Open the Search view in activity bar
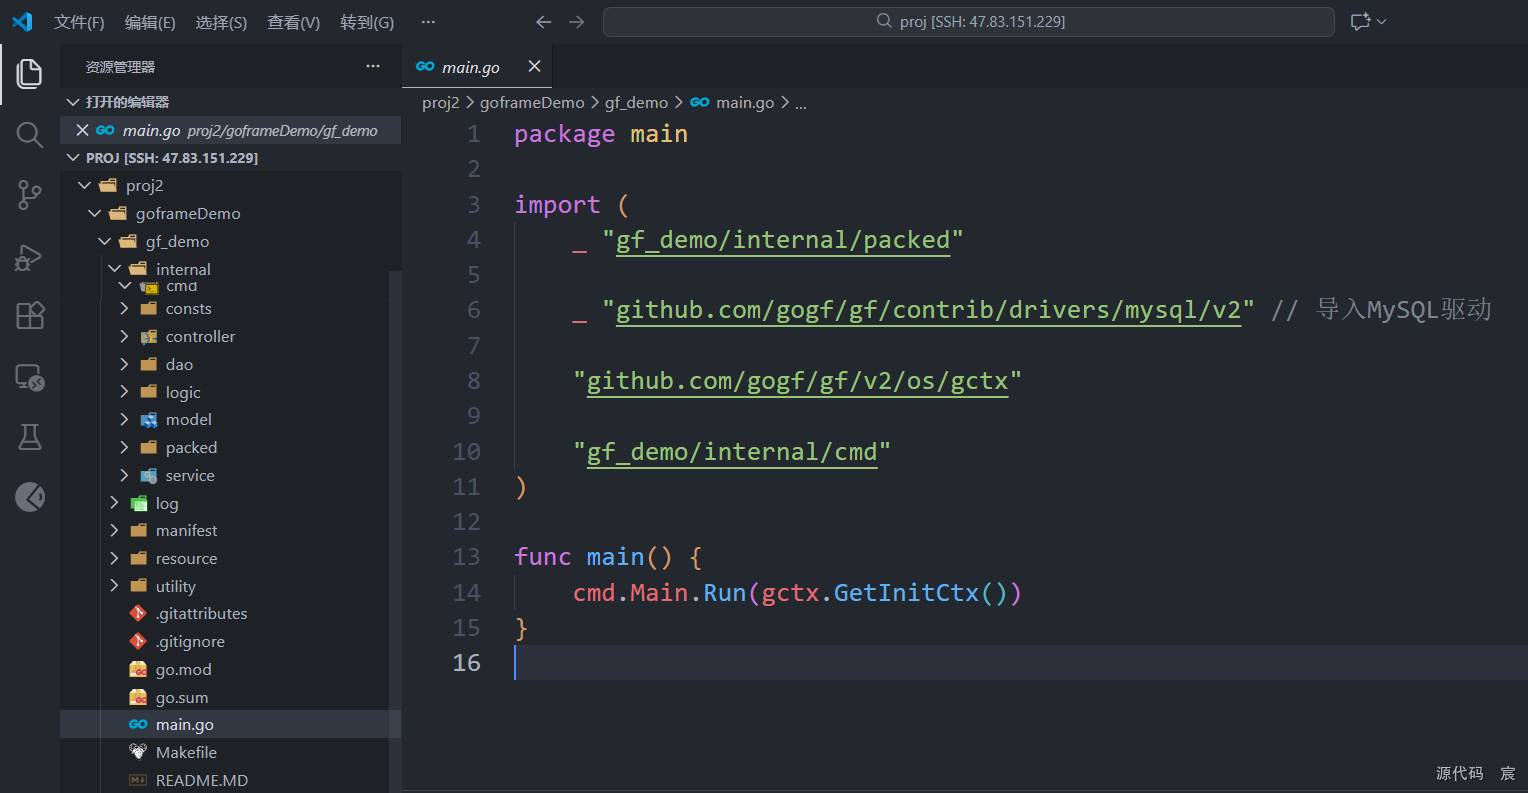 (x=30, y=135)
